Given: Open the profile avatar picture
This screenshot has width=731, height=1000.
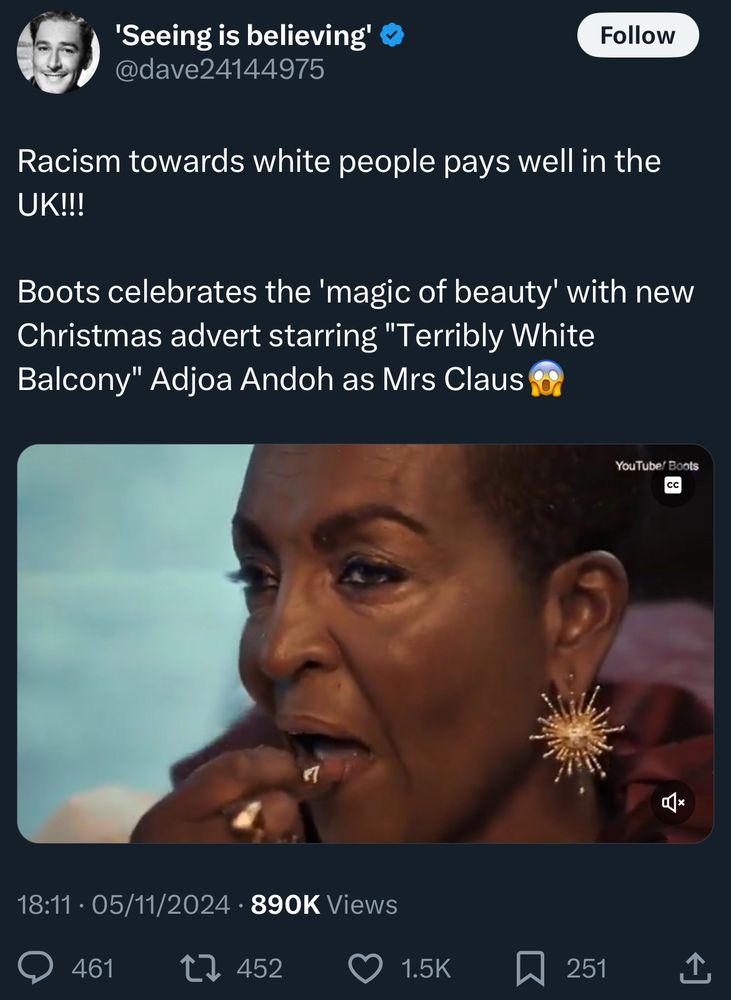Looking at the screenshot, I should click(x=58, y=53).
